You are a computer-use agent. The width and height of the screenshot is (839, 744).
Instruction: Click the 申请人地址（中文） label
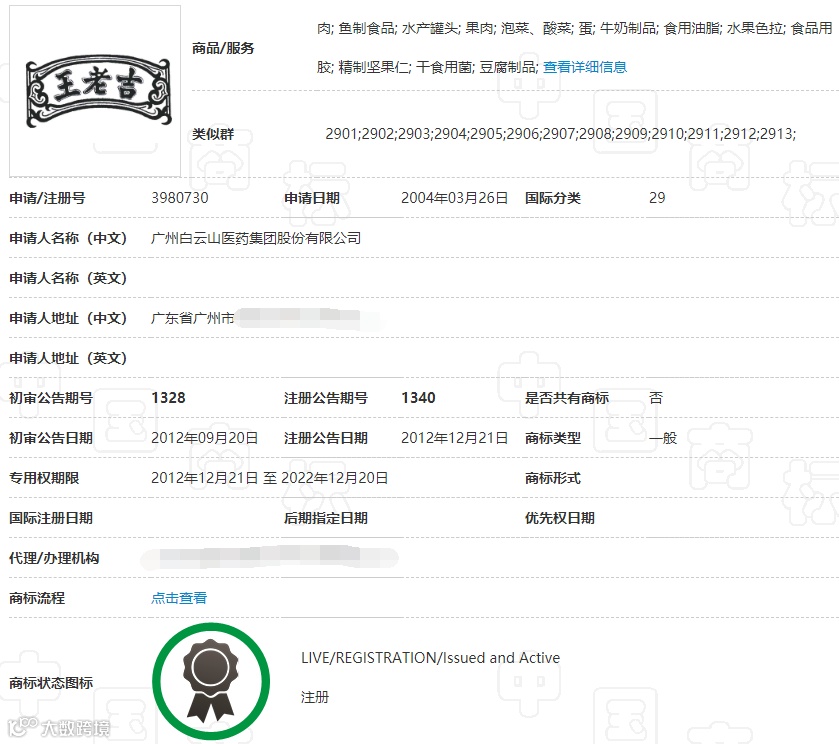(x=68, y=318)
